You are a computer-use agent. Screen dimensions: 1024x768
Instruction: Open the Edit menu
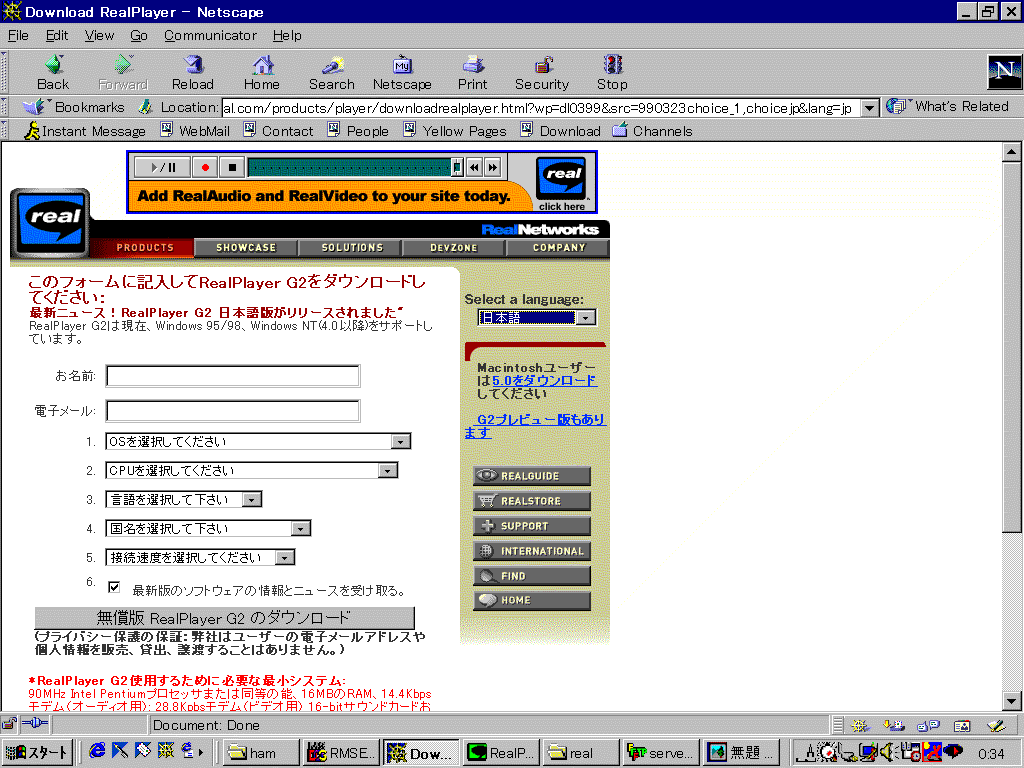click(x=57, y=35)
